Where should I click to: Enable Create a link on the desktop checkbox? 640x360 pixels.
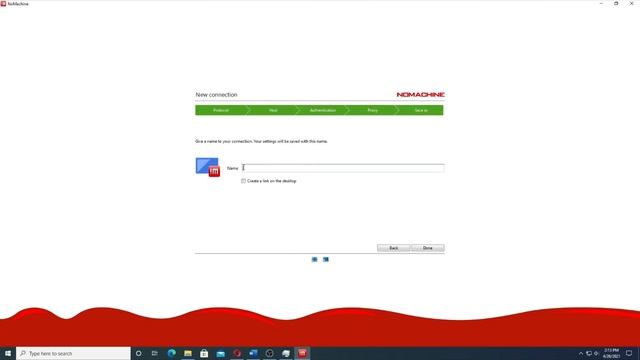coord(243,181)
